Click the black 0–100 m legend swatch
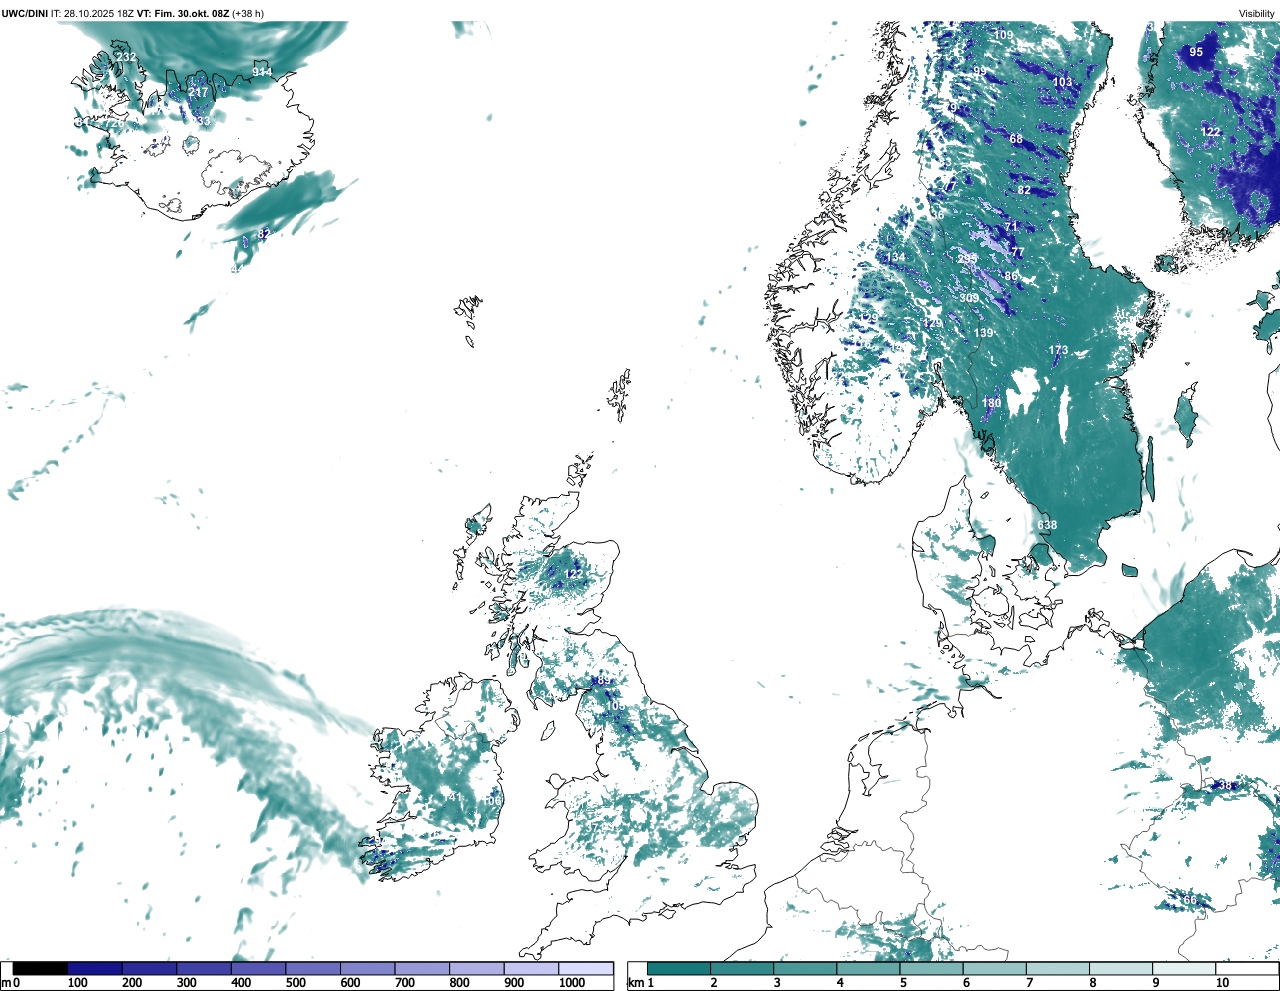 [x=40, y=969]
